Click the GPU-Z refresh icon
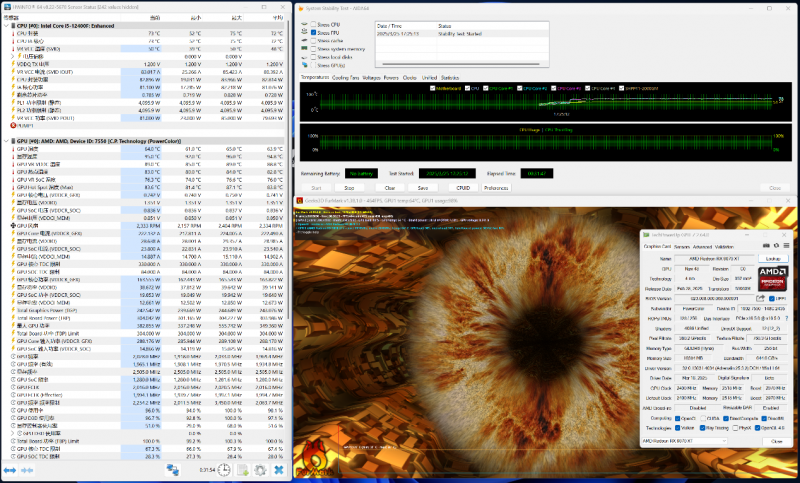The image size is (800, 483). (x=777, y=246)
